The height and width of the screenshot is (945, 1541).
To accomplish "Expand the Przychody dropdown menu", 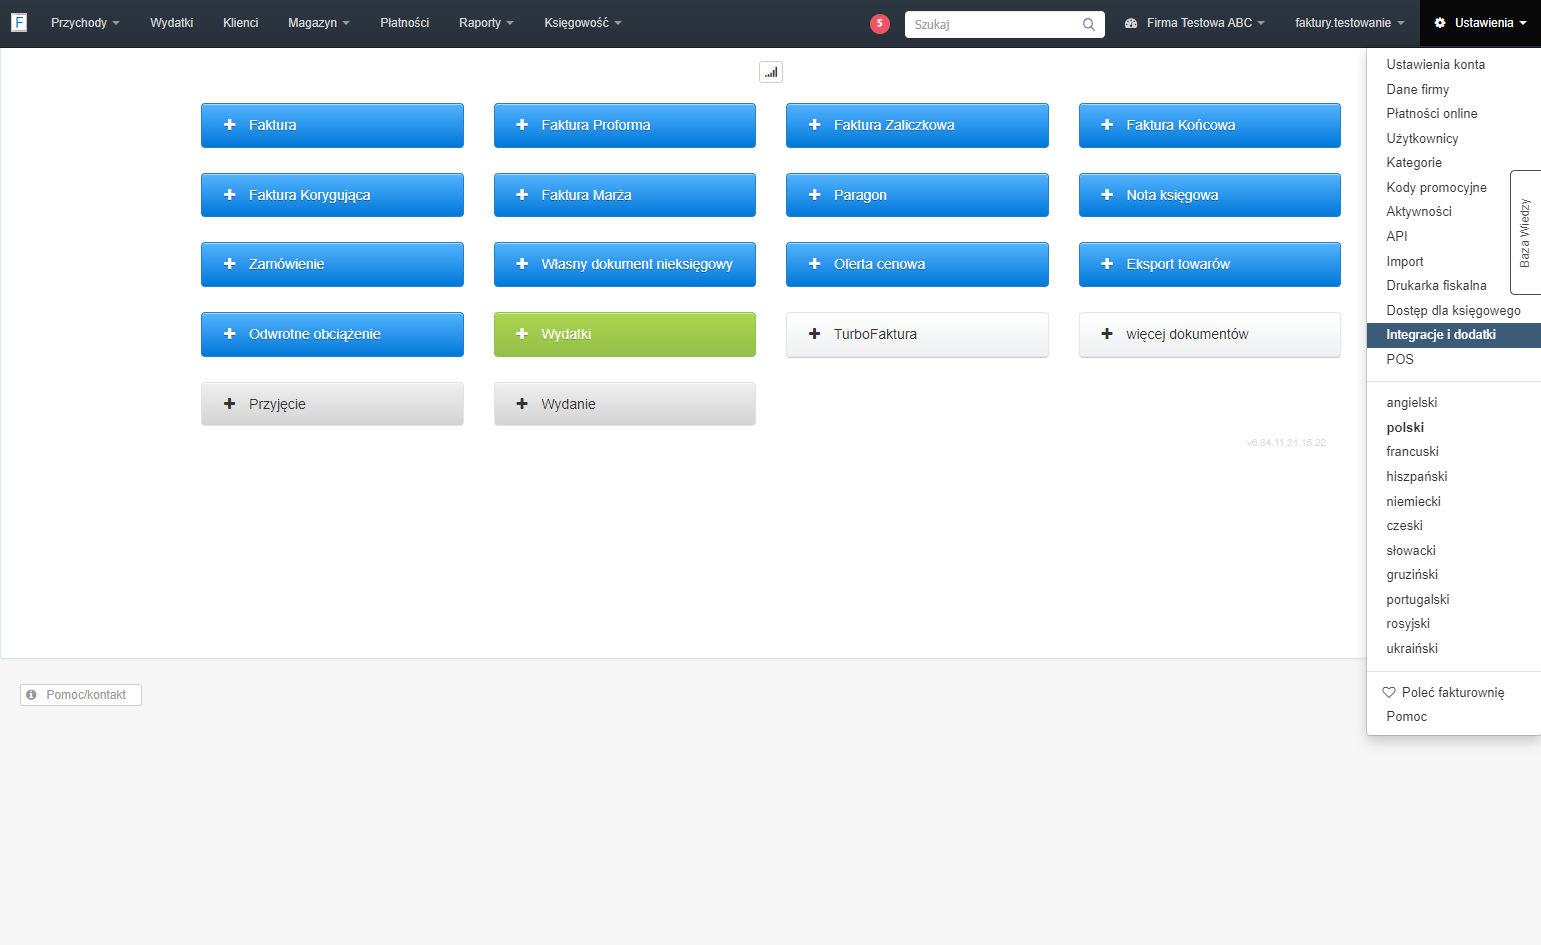I will point(85,23).
